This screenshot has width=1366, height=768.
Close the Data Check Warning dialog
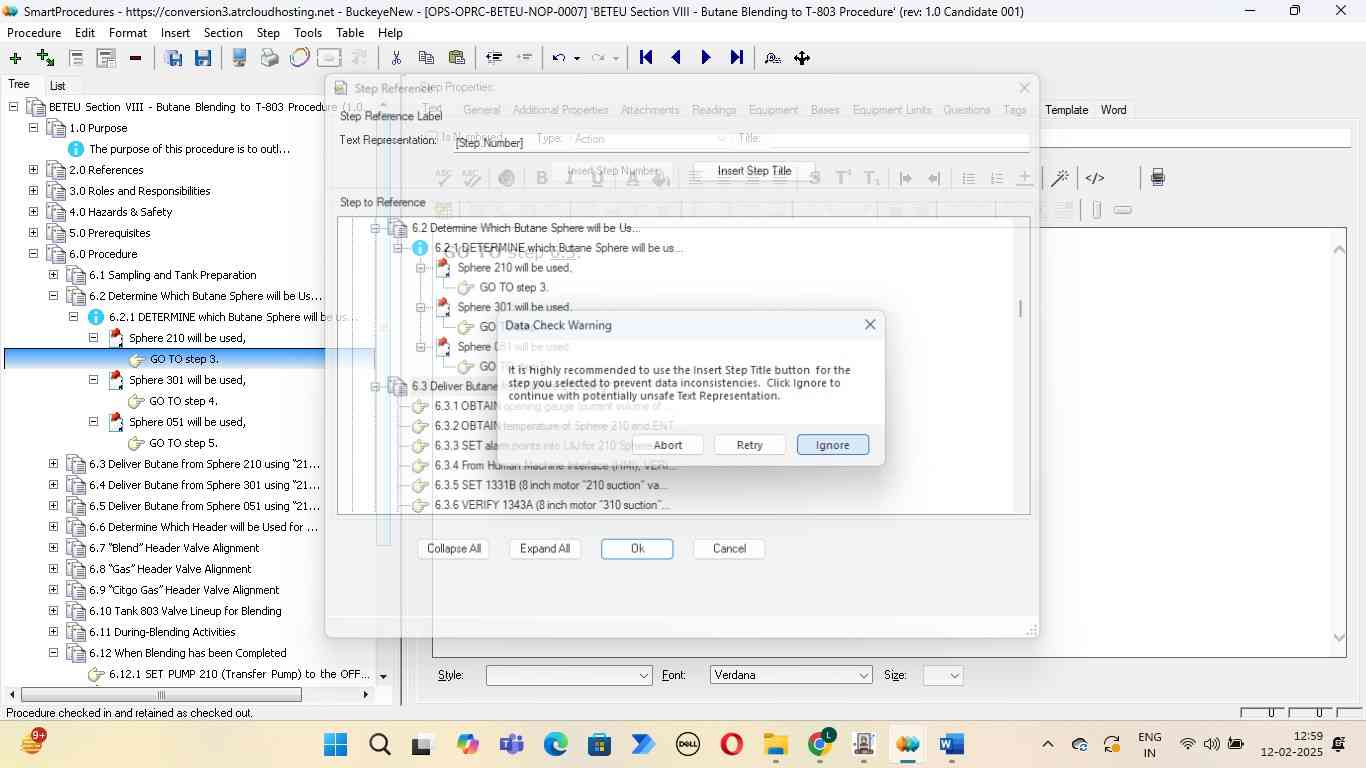[870, 325]
